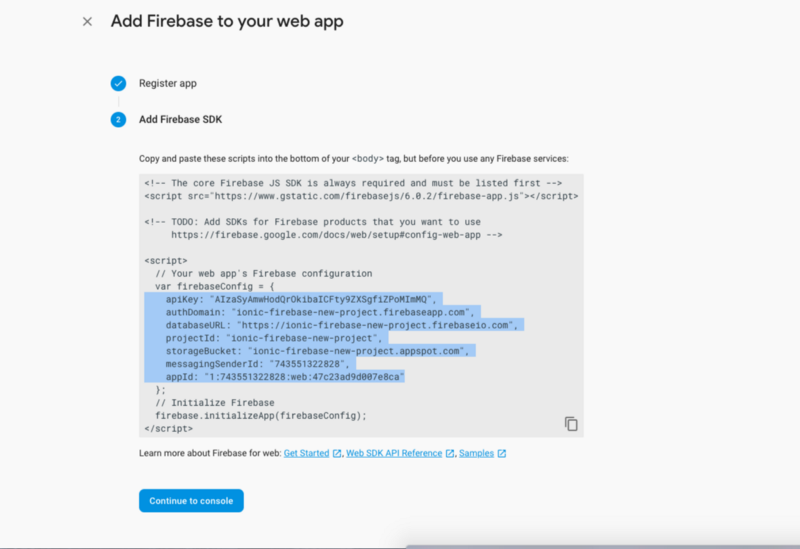Click the storageBucket line in the snippet

pyautogui.click(x=317, y=351)
